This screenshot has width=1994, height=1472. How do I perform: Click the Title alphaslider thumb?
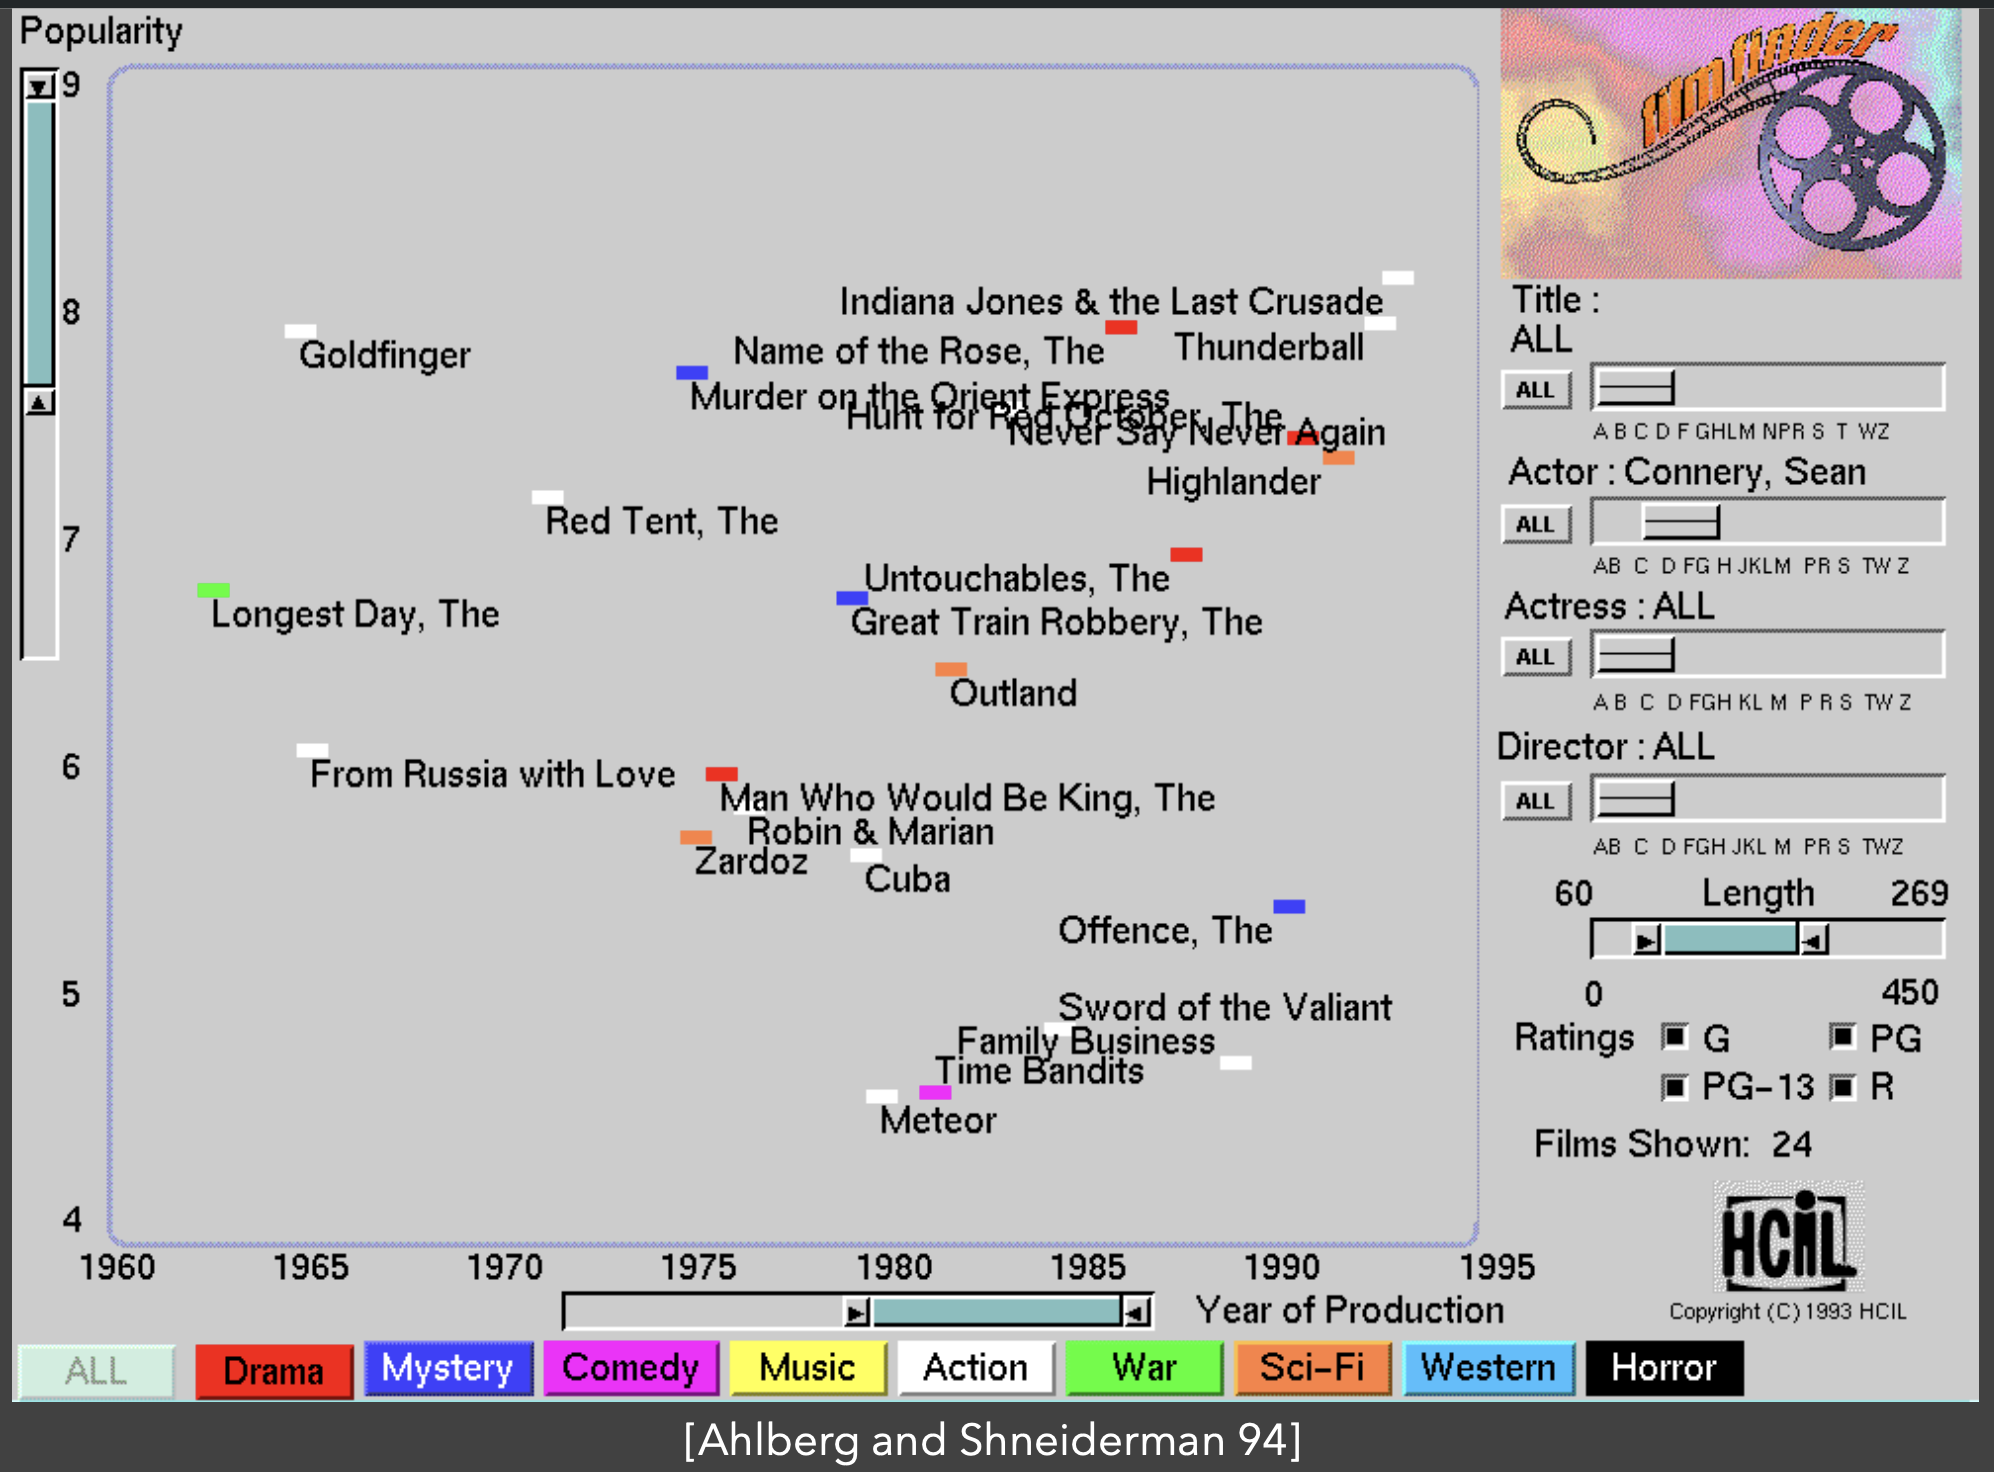point(1634,388)
